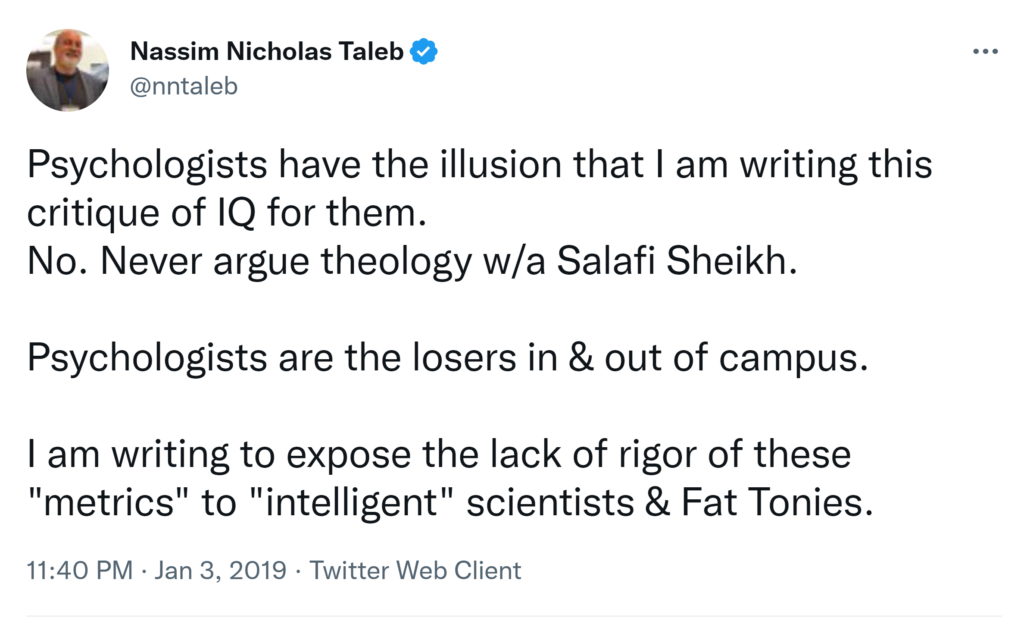The width and height of the screenshot is (1024, 630).
Task: Click the quoted word "intelligent"
Action: [x=358, y=501]
